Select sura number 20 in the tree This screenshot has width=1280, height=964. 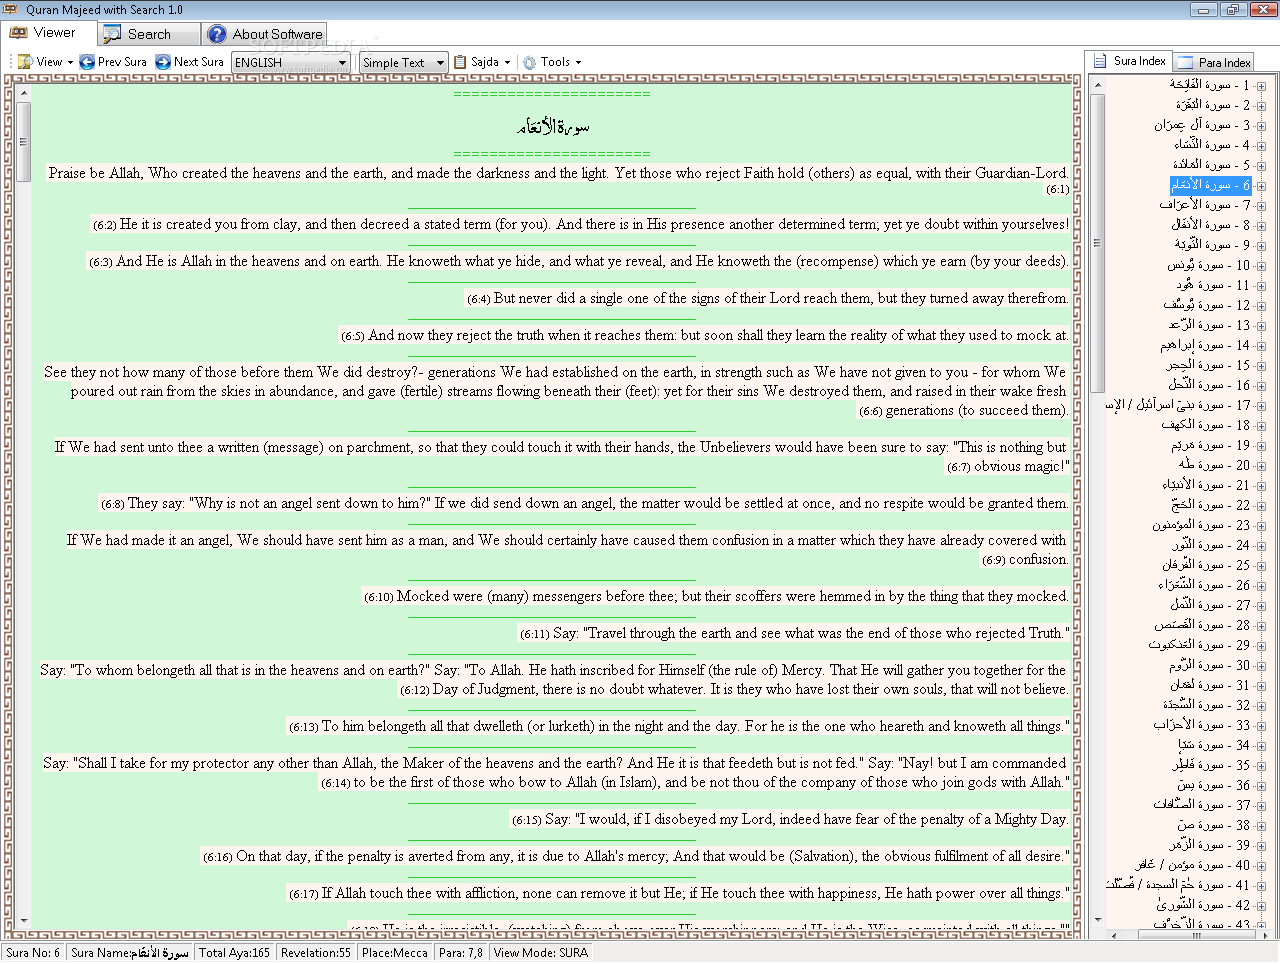1214,465
